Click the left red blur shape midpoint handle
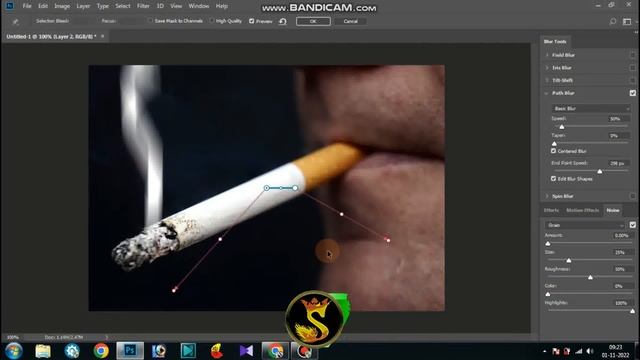 click(220, 239)
